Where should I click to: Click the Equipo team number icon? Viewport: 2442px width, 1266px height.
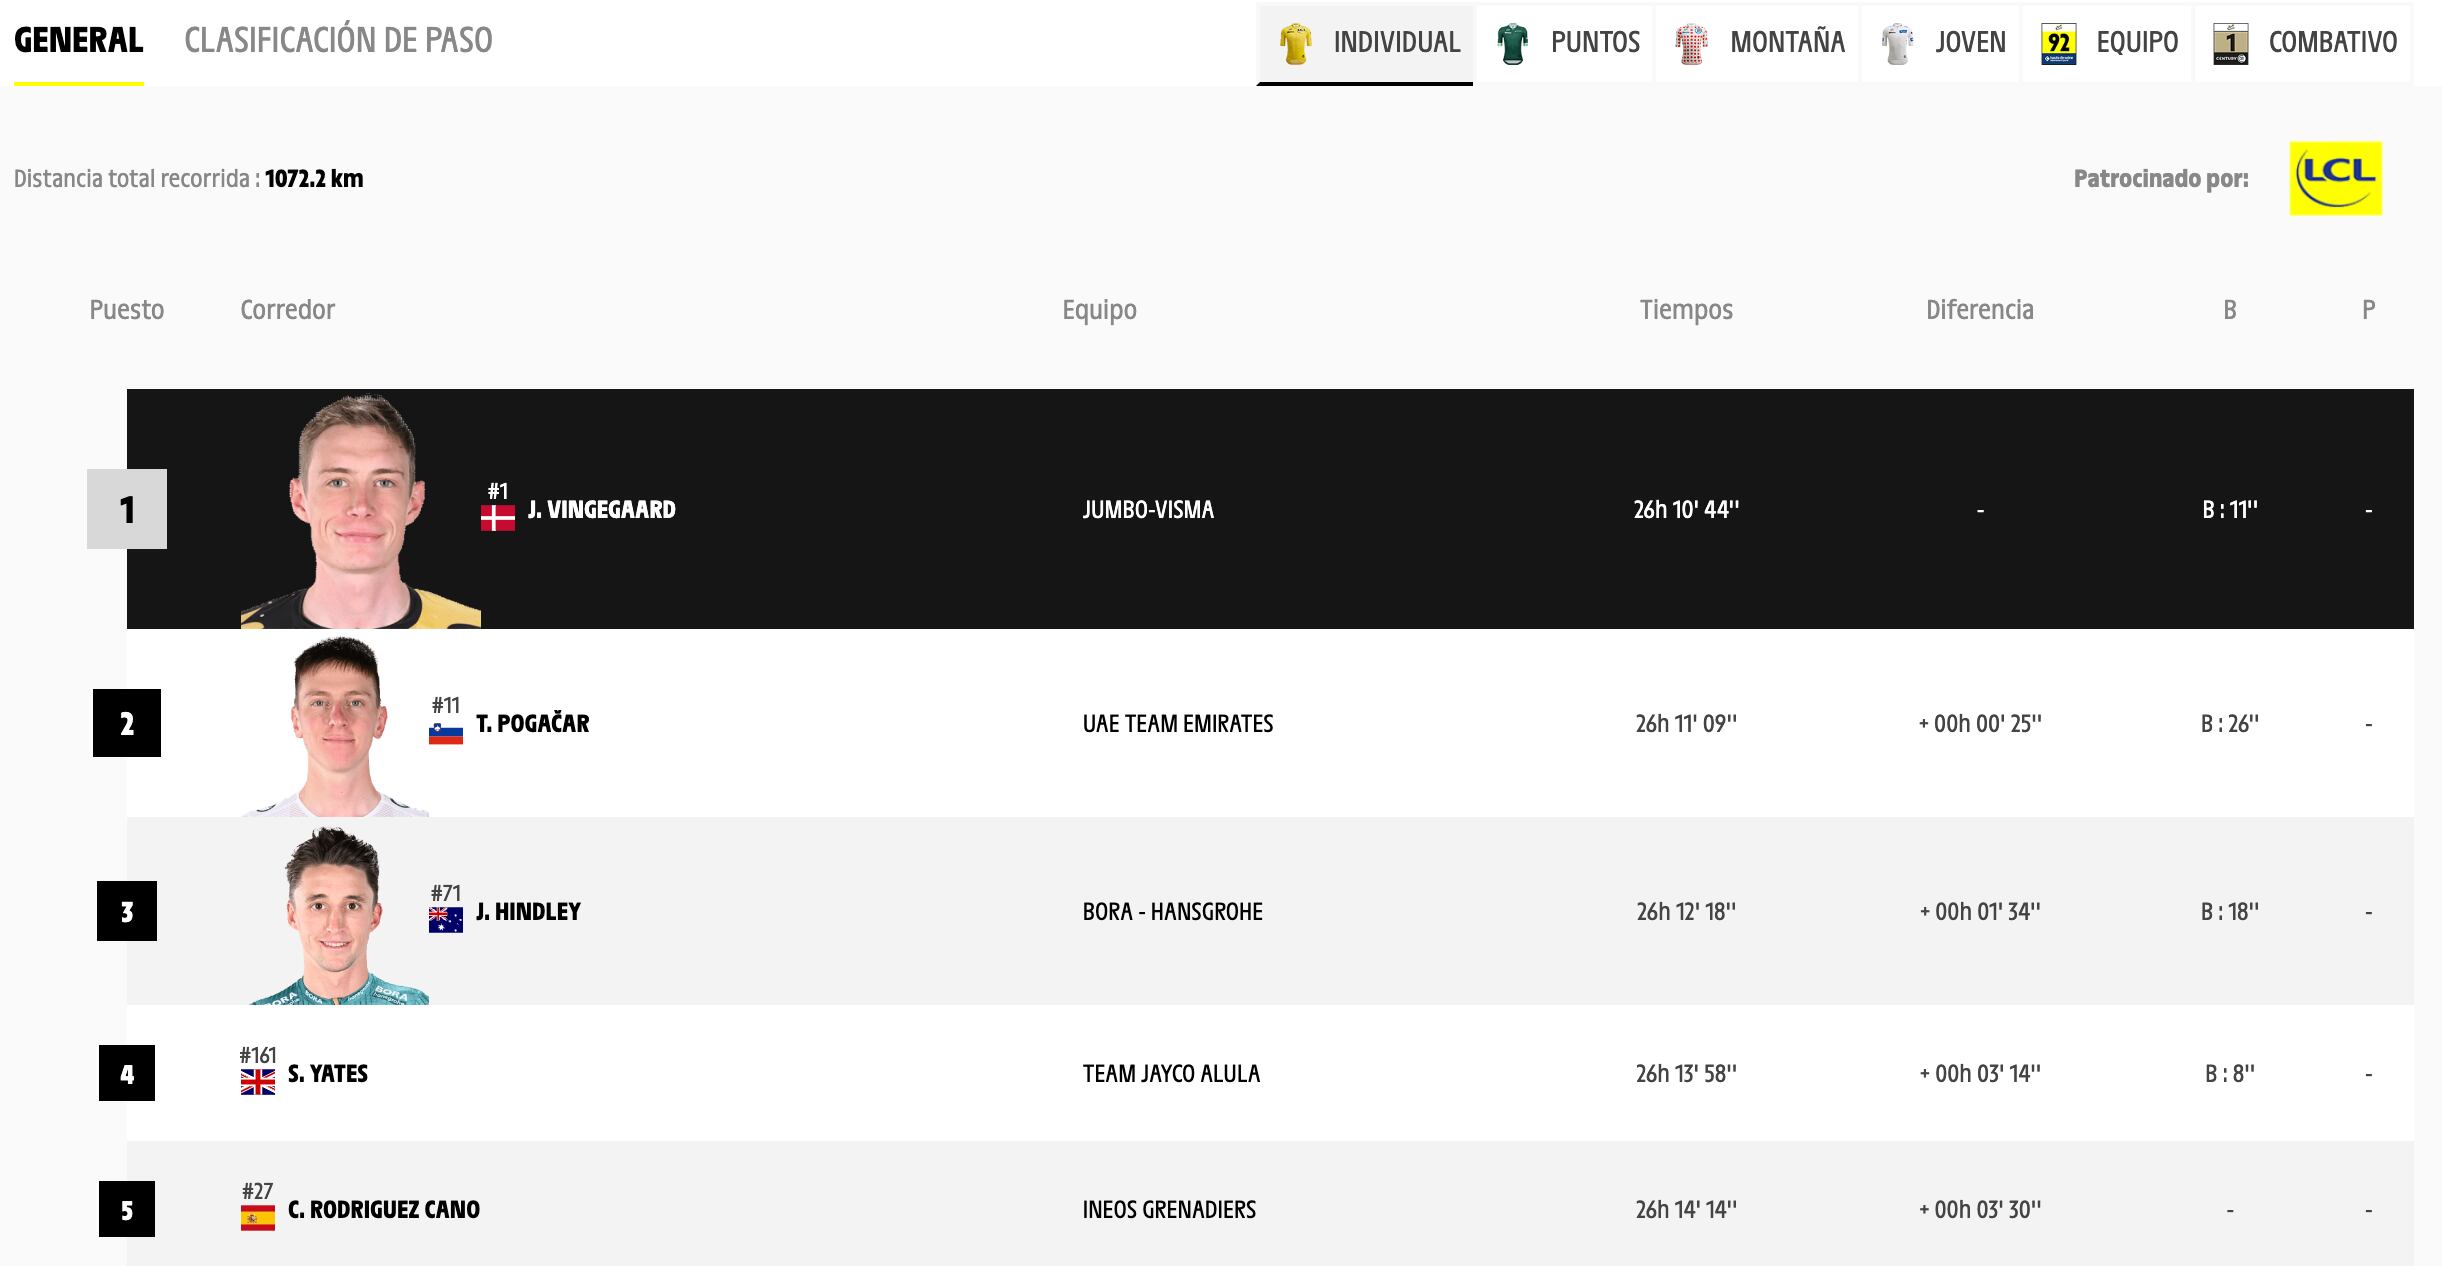point(2058,44)
